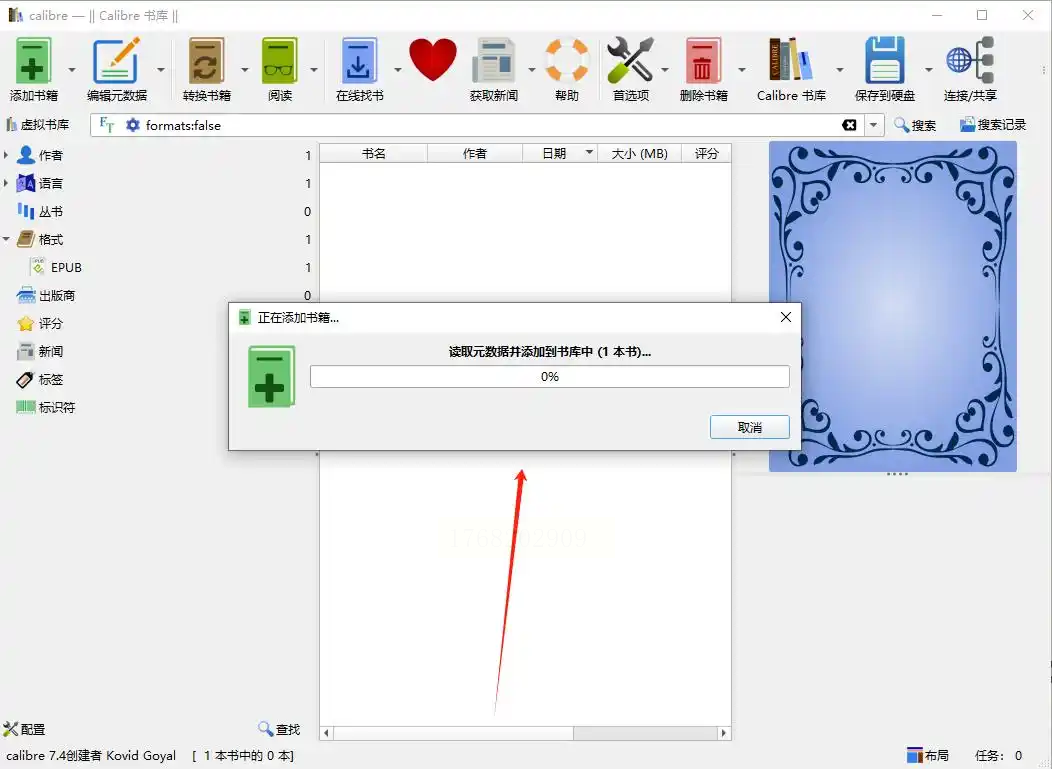Click Save to disk (保存到硬盘) icon
Image resolution: width=1052 pixels, height=769 pixels.
point(884,61)
